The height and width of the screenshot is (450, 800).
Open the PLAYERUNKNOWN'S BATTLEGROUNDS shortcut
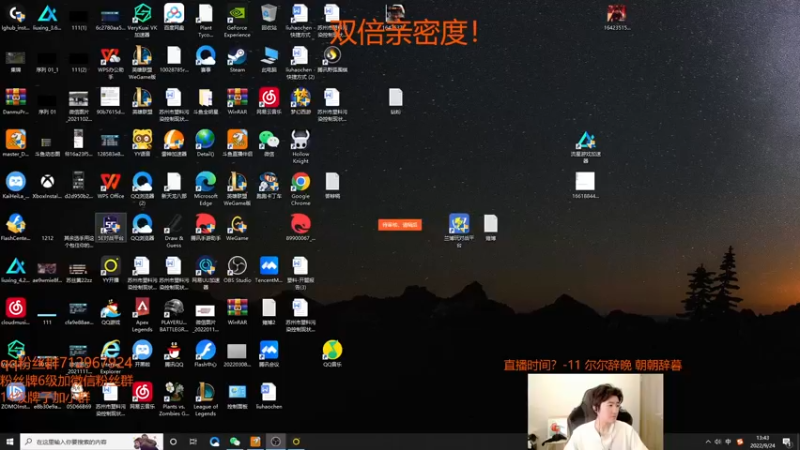(x=173, y=315)
